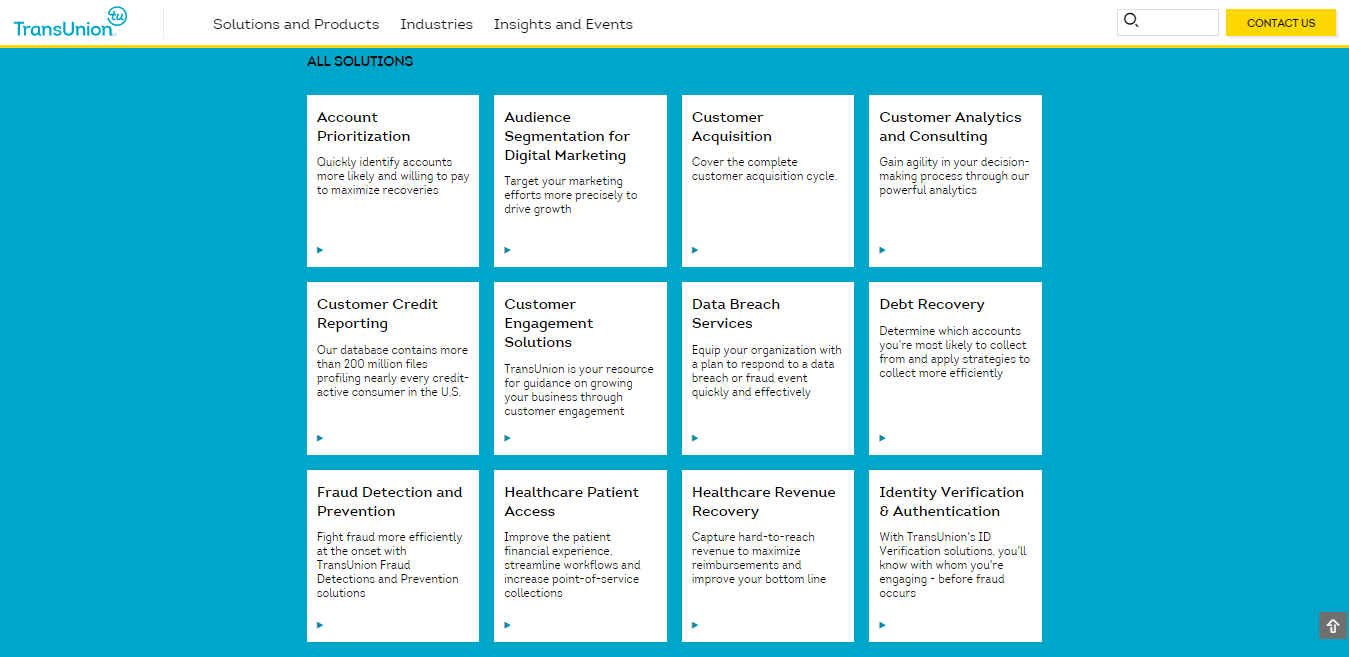The width and height of the screenshot is (1349, 657).
Task: Click the ALL SOLUTIONS heading
Action: tap(360, 61)
